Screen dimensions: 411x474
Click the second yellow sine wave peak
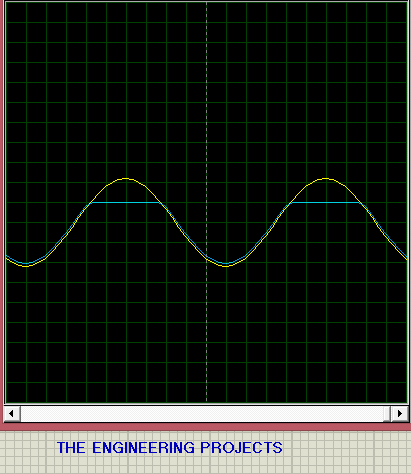(325, 179)
